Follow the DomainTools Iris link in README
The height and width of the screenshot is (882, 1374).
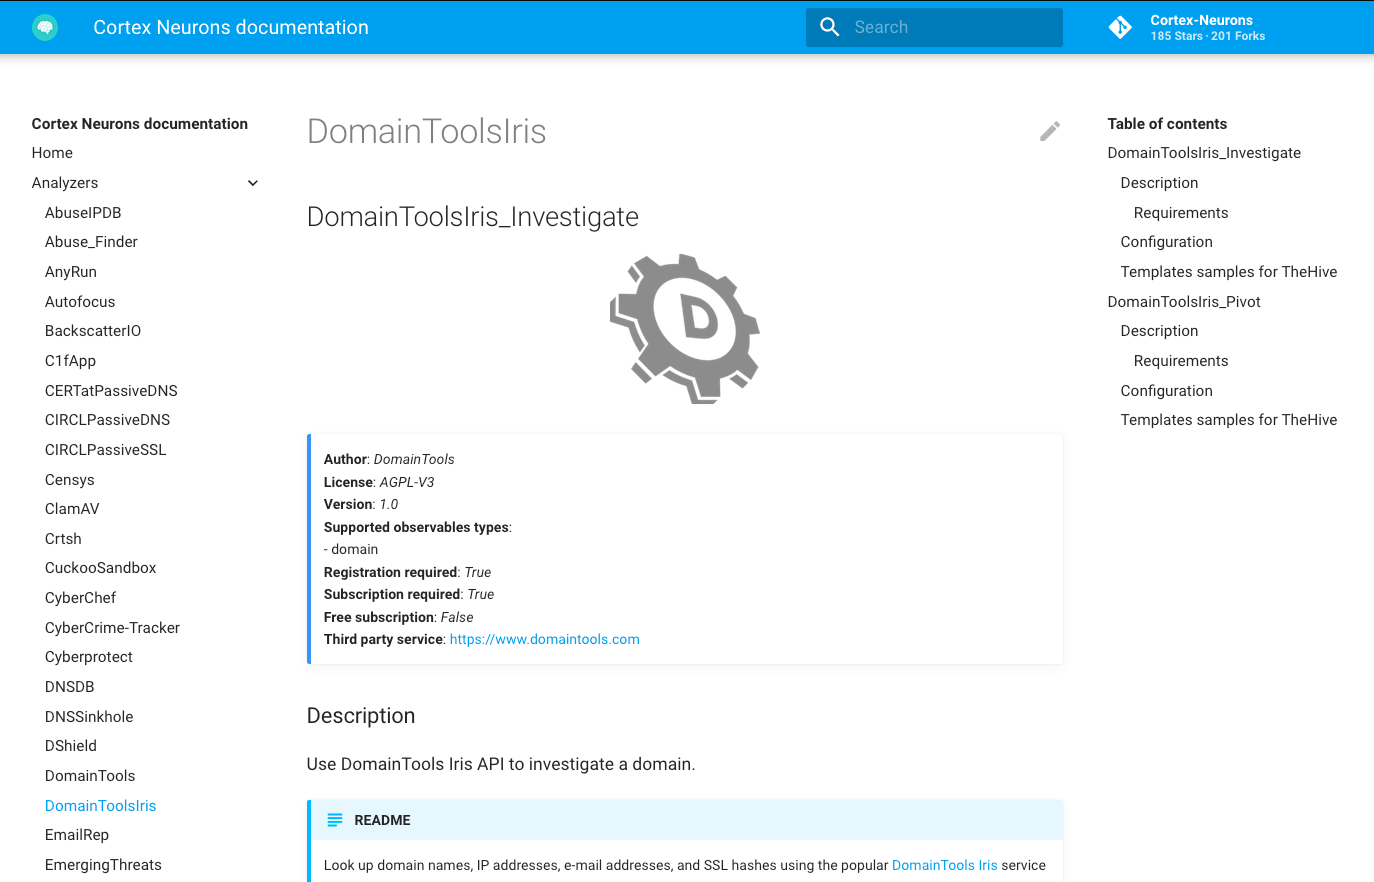point(944,865)
